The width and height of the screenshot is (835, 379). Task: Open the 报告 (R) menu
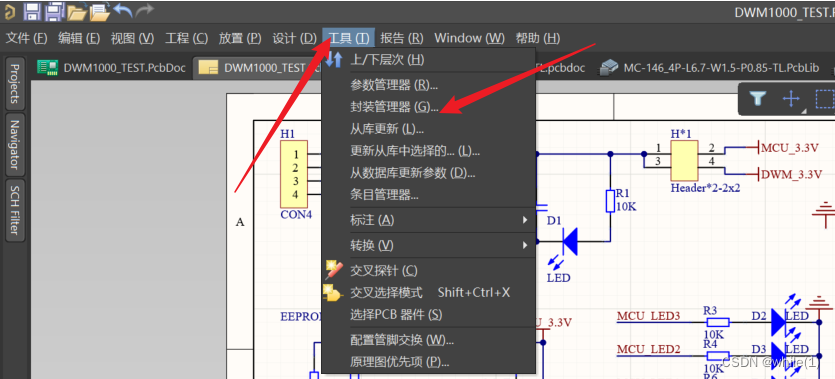pos(402,38)
